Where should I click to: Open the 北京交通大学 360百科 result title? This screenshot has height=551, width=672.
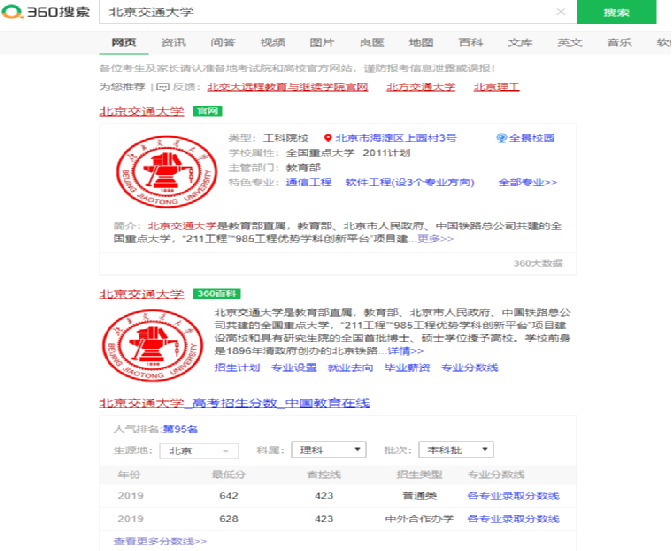tap(142, 294)
